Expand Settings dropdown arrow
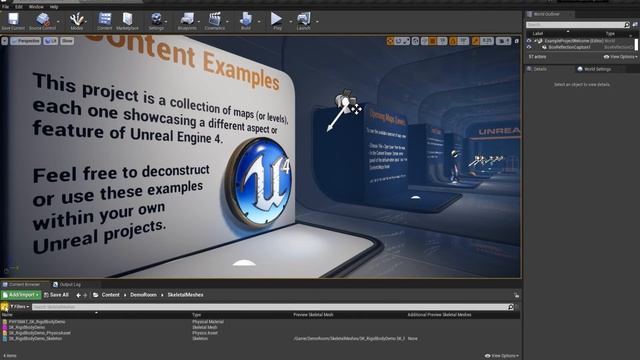This screenshot has height=360, width=640. point(167,21)
